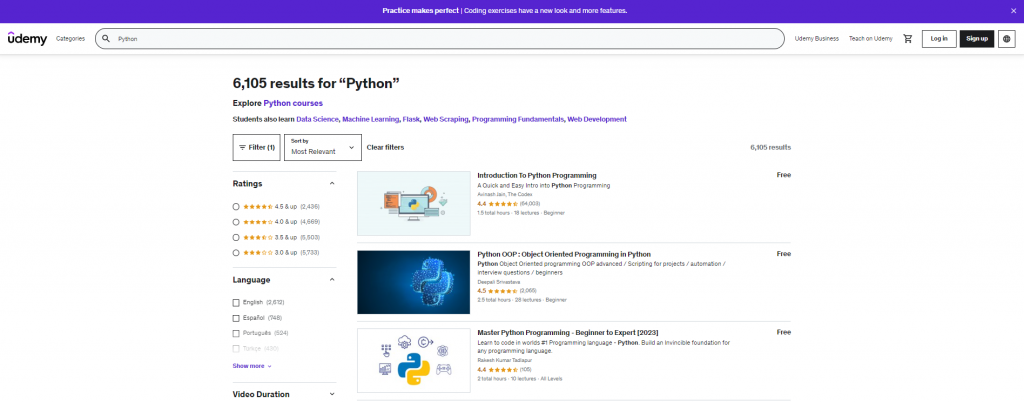
Task: Click the Log in button
Action: pos(938,38)
